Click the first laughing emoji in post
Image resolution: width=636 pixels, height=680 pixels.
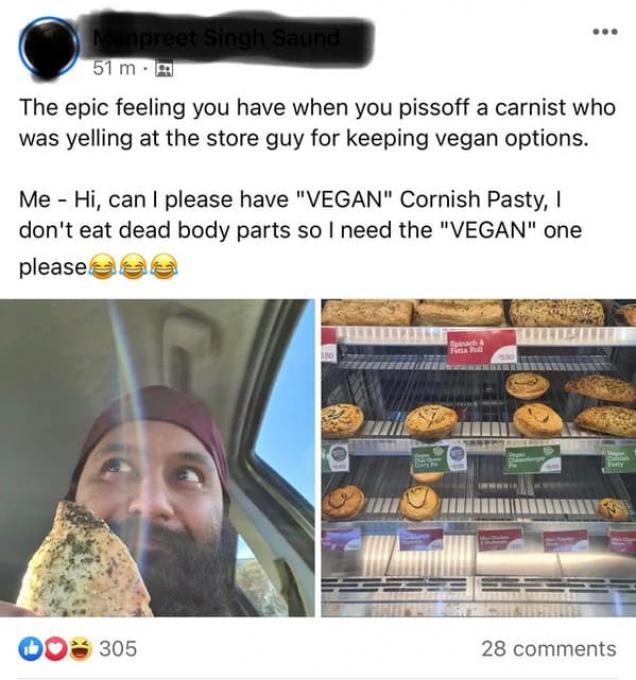104,268
